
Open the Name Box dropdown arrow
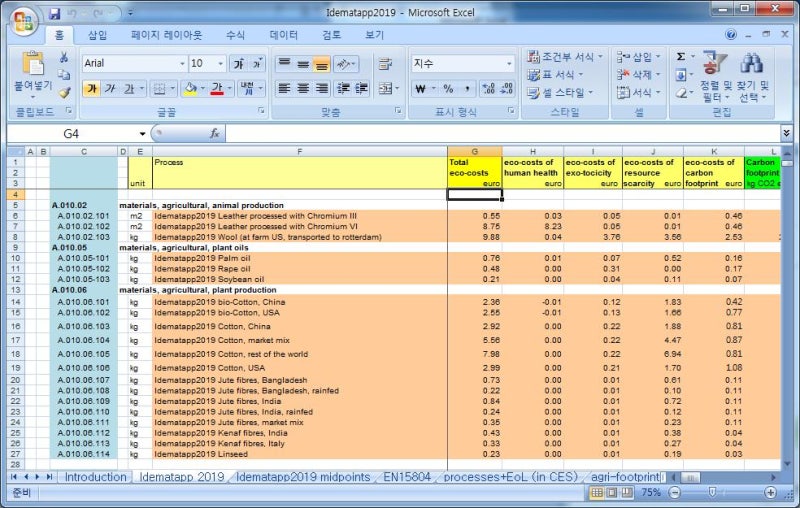click(x=143, y=134)
